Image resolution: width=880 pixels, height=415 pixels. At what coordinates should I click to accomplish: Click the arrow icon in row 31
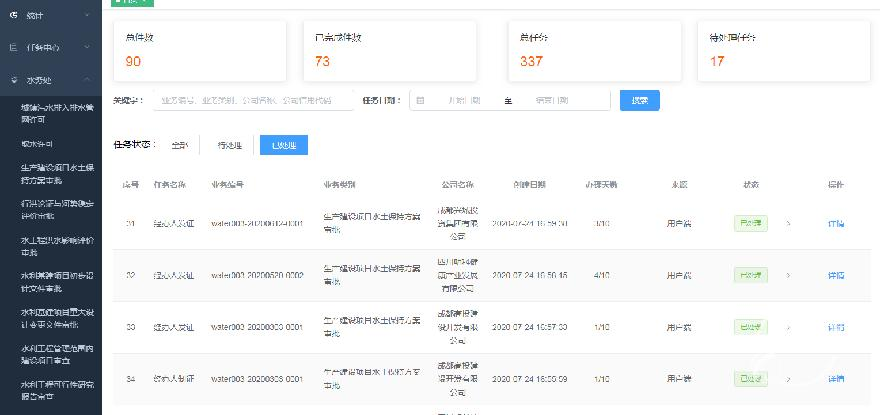788,223
